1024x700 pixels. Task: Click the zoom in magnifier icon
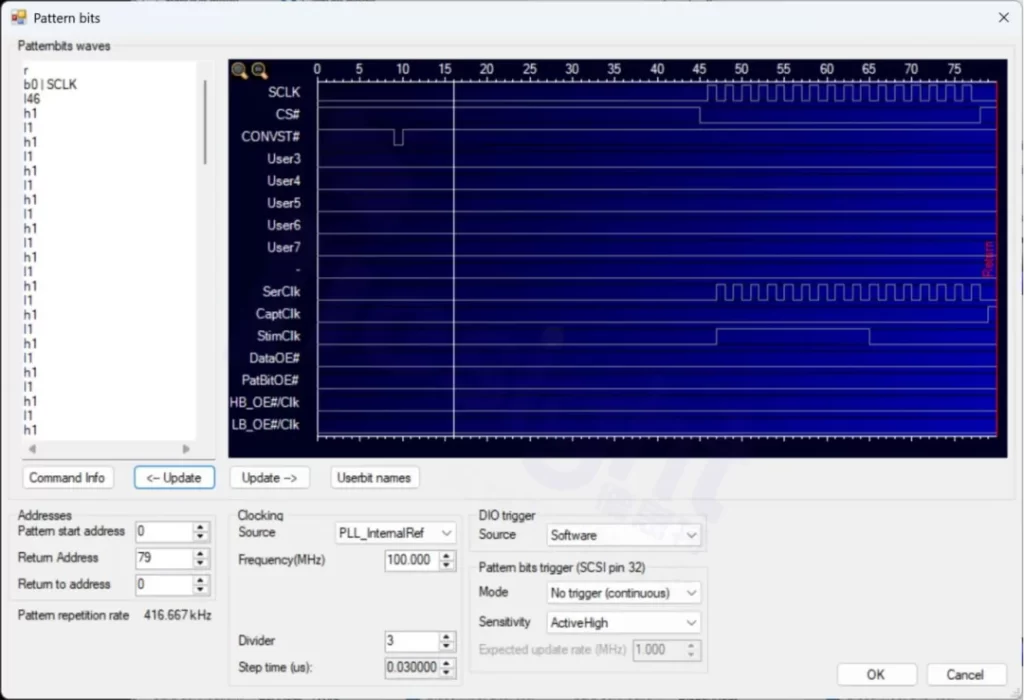point(239,70)
